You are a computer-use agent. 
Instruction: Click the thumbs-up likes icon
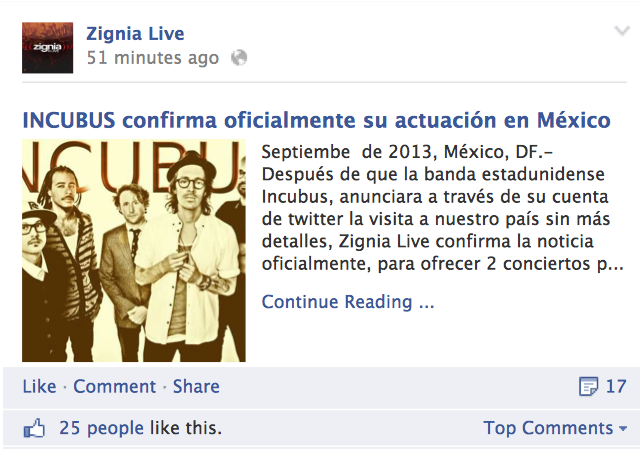coord(34,428)
